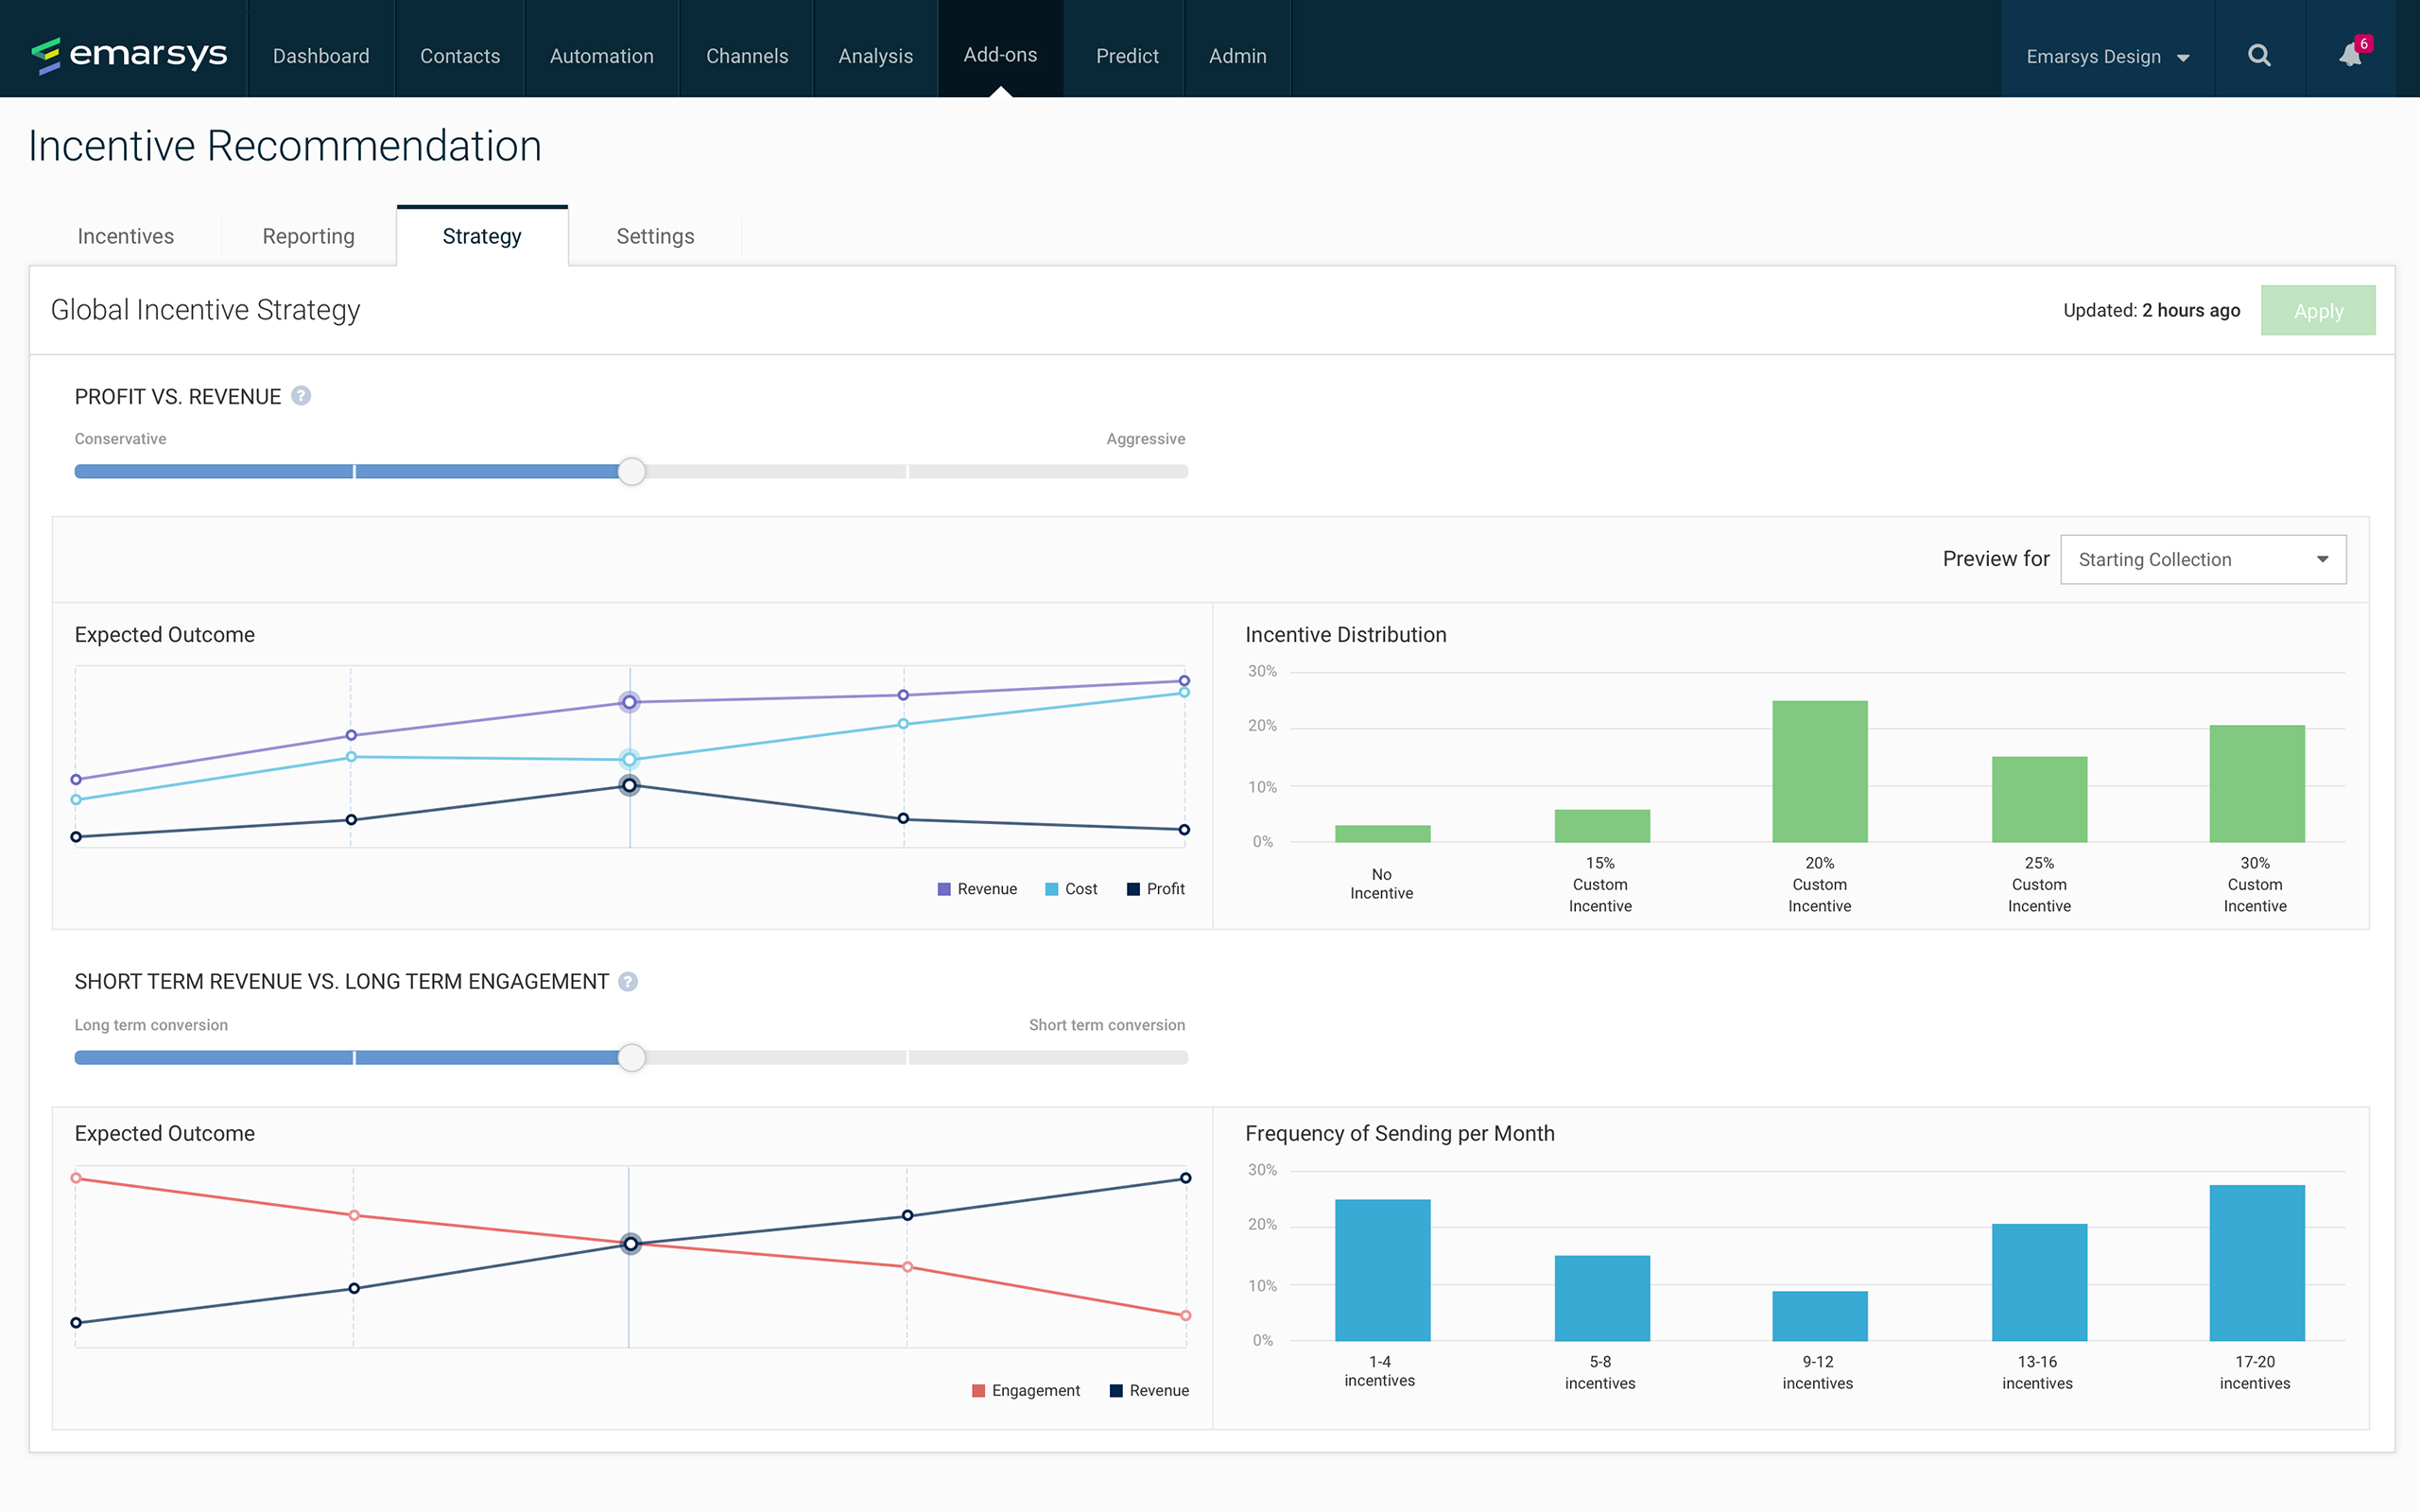Click the help icon beside Short Term Revenue heading

(x=628, y=981)
